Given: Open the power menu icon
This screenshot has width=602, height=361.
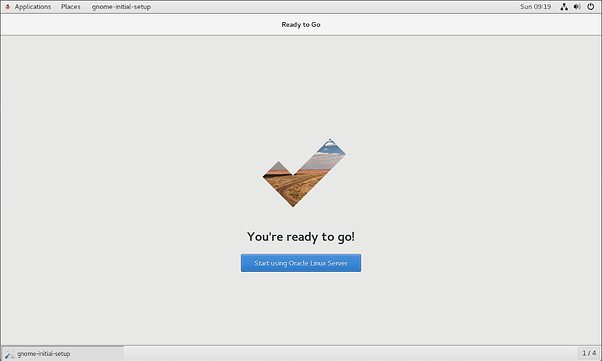Looking at the screenshot, I should 590,7.
